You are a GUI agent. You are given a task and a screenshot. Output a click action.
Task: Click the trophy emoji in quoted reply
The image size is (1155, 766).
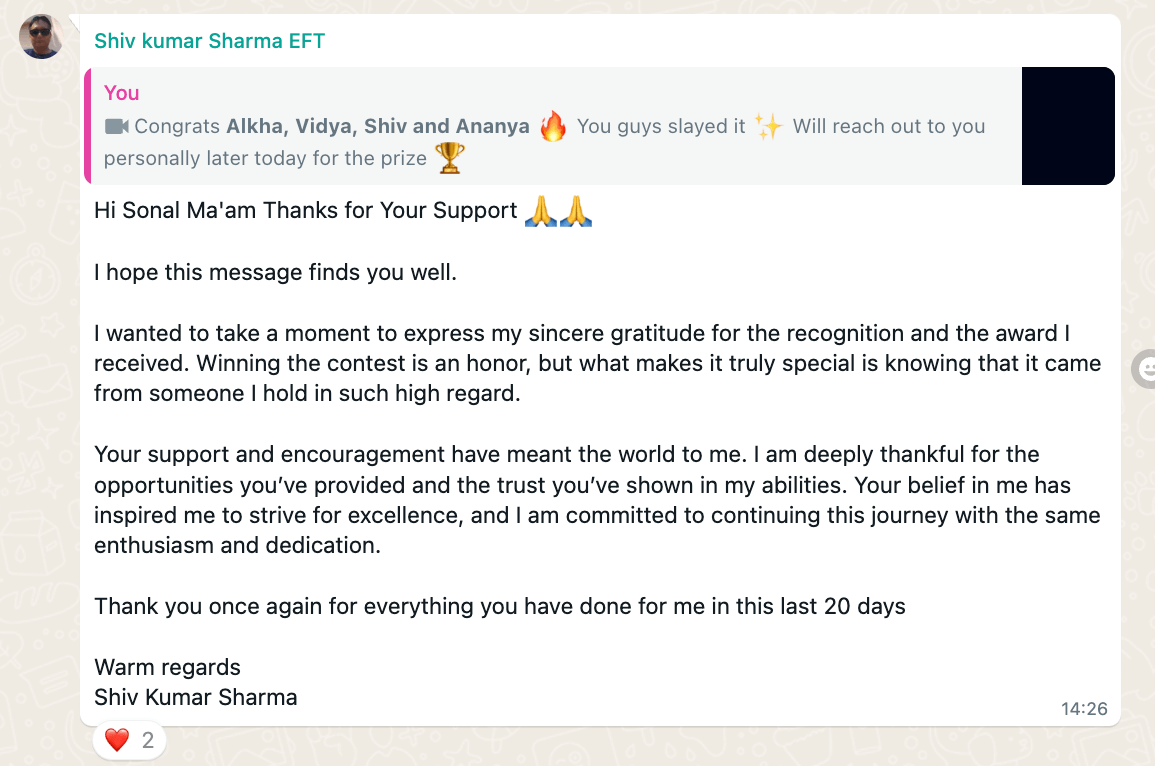click(449, 158)
